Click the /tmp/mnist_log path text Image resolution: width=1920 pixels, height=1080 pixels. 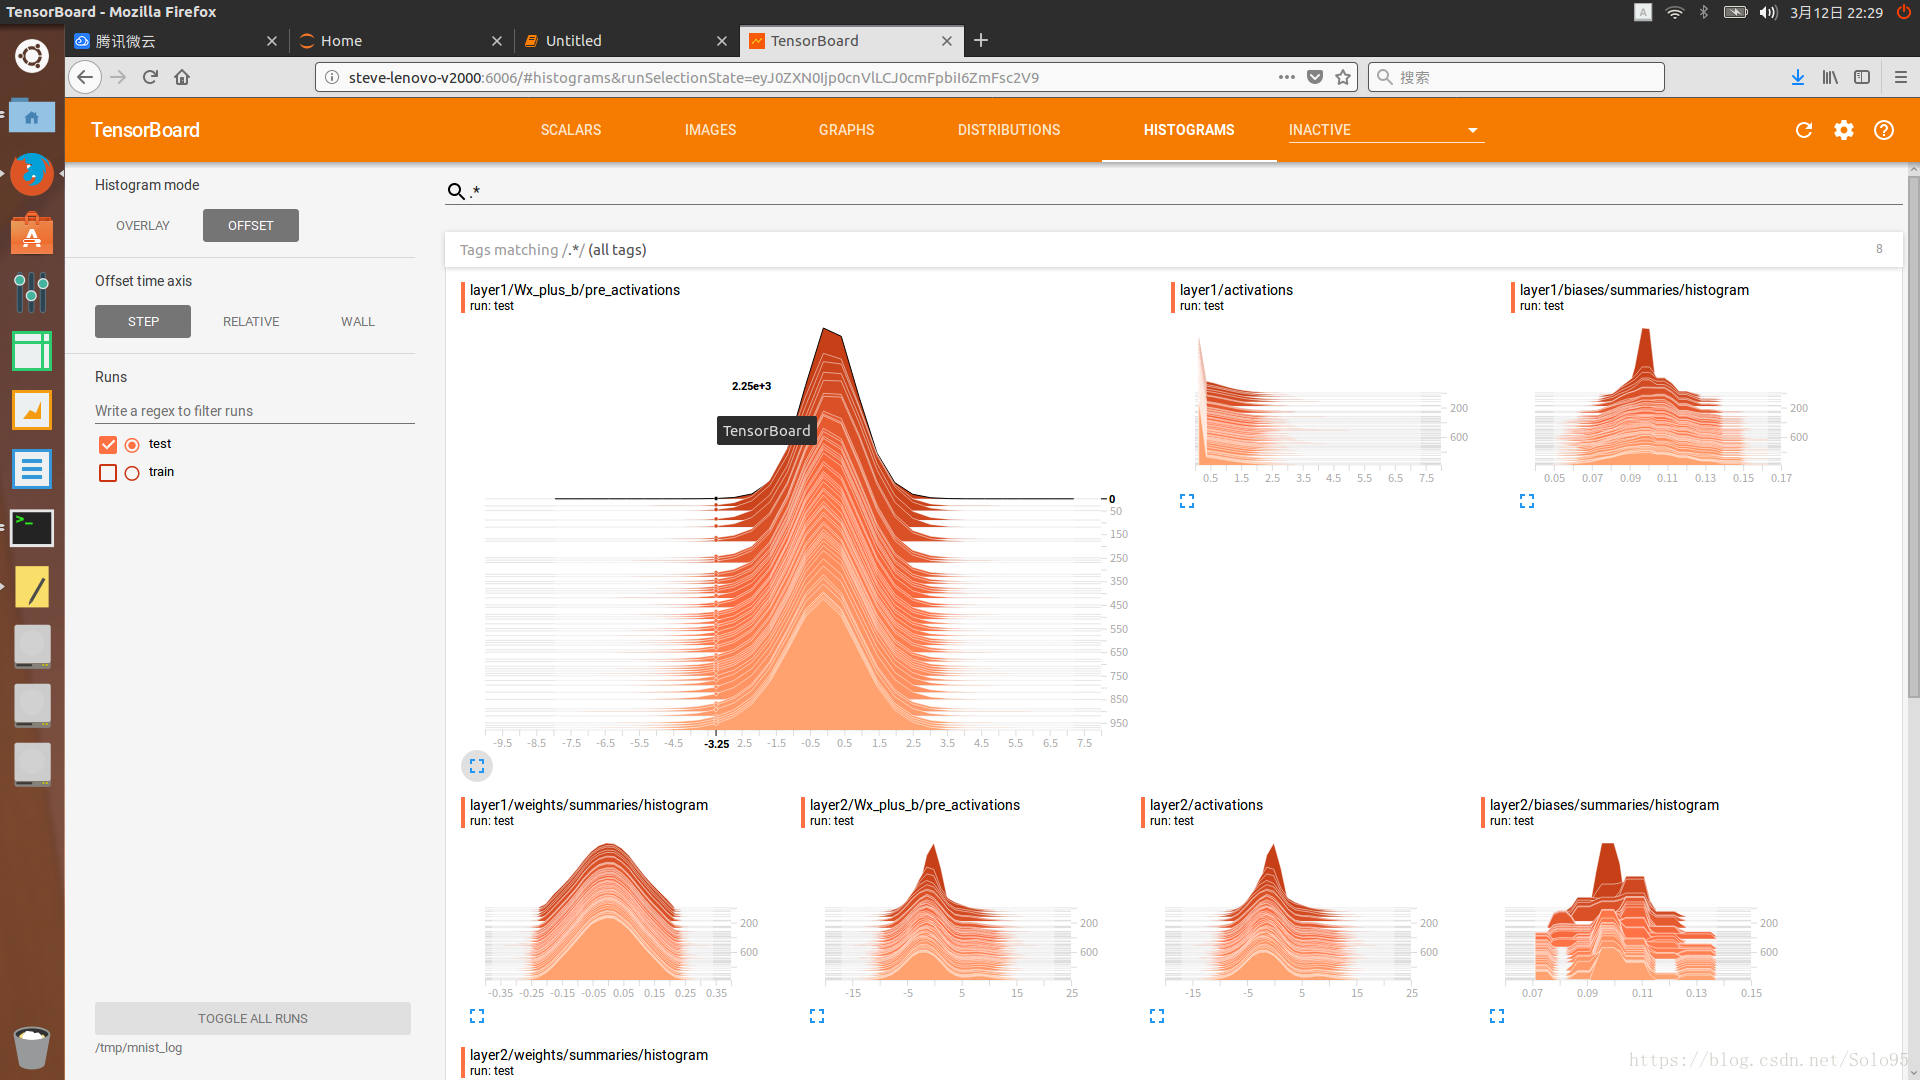tap(139, 1048)
